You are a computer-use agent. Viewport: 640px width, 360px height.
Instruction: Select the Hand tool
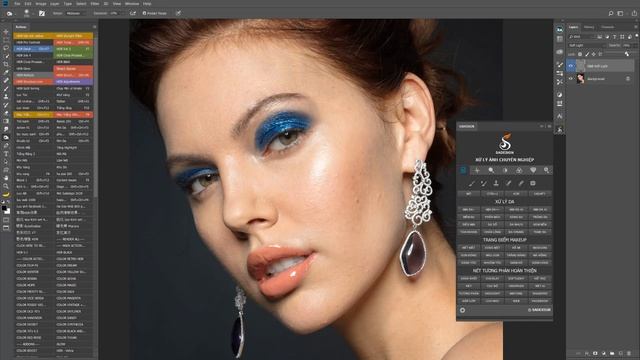[x=6, y=178]
